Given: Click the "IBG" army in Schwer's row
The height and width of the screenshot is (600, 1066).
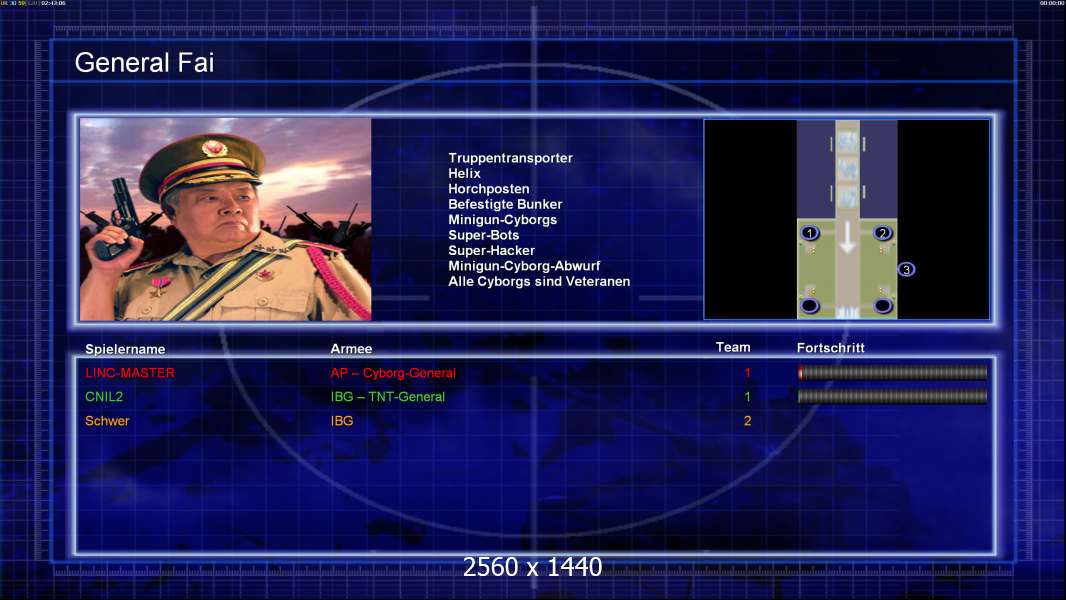Looking at the screenshot, I should point(342,421).
